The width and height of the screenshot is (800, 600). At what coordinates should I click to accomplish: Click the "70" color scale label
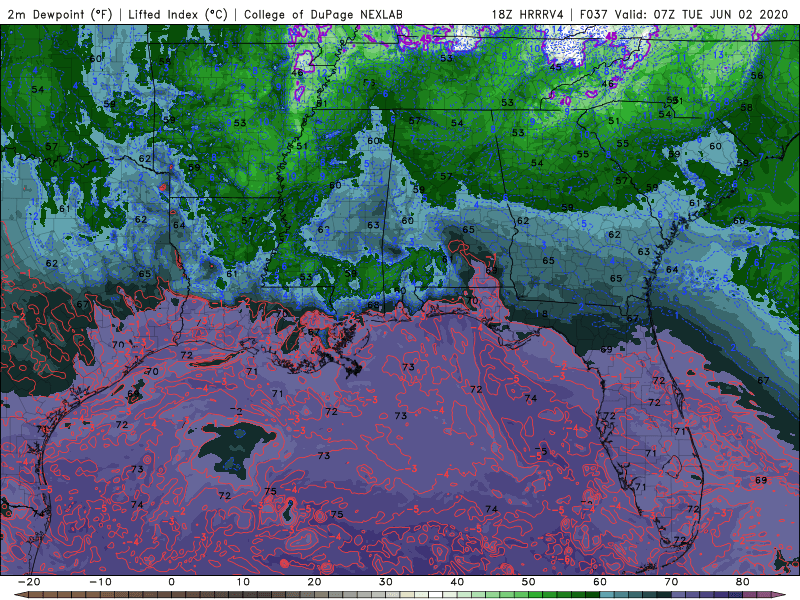click(671, 582)
